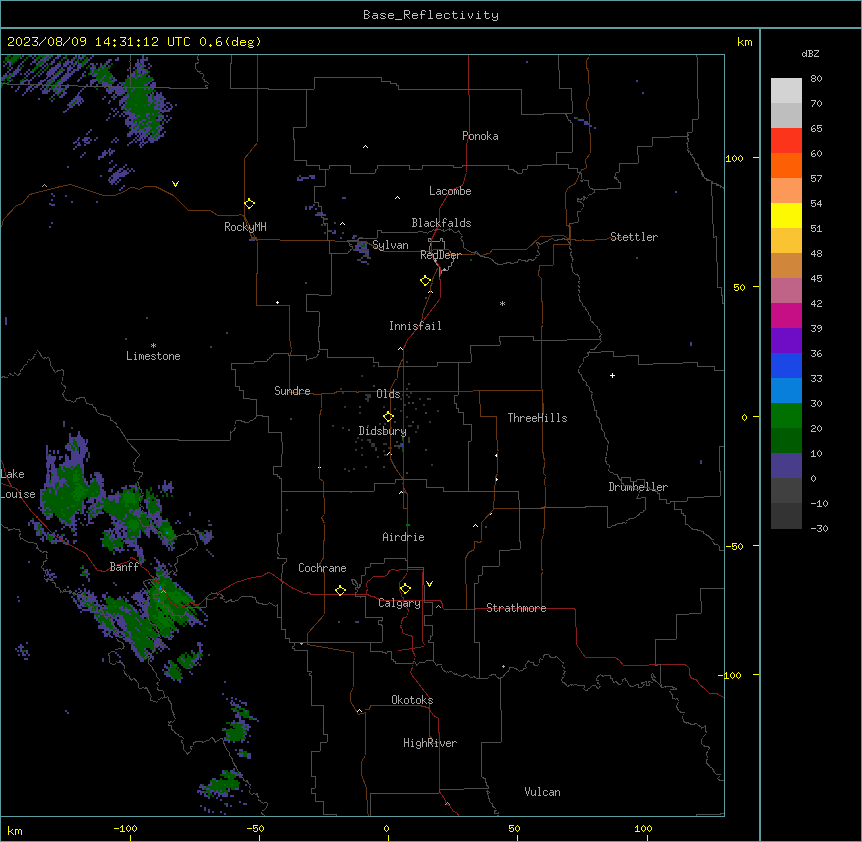The image size is (862, 842).
Task: Select the red 65-60 dBZ legend swatch
Action: 786,141
